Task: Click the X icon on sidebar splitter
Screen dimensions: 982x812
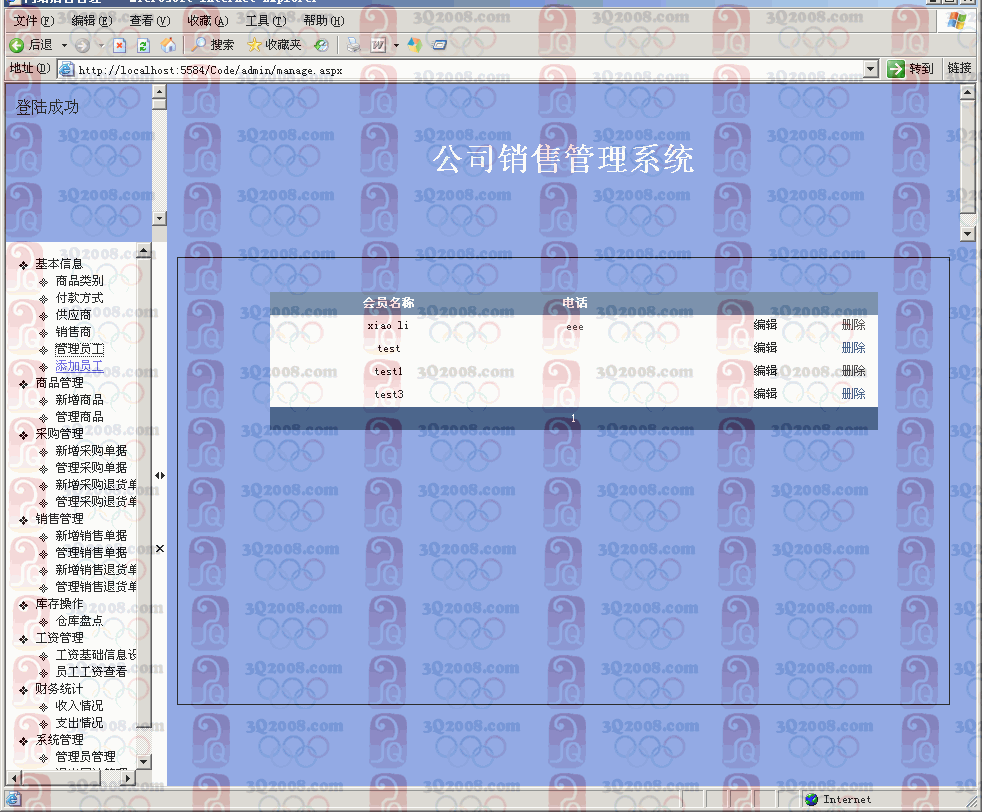Action: (x=160, y=549)
